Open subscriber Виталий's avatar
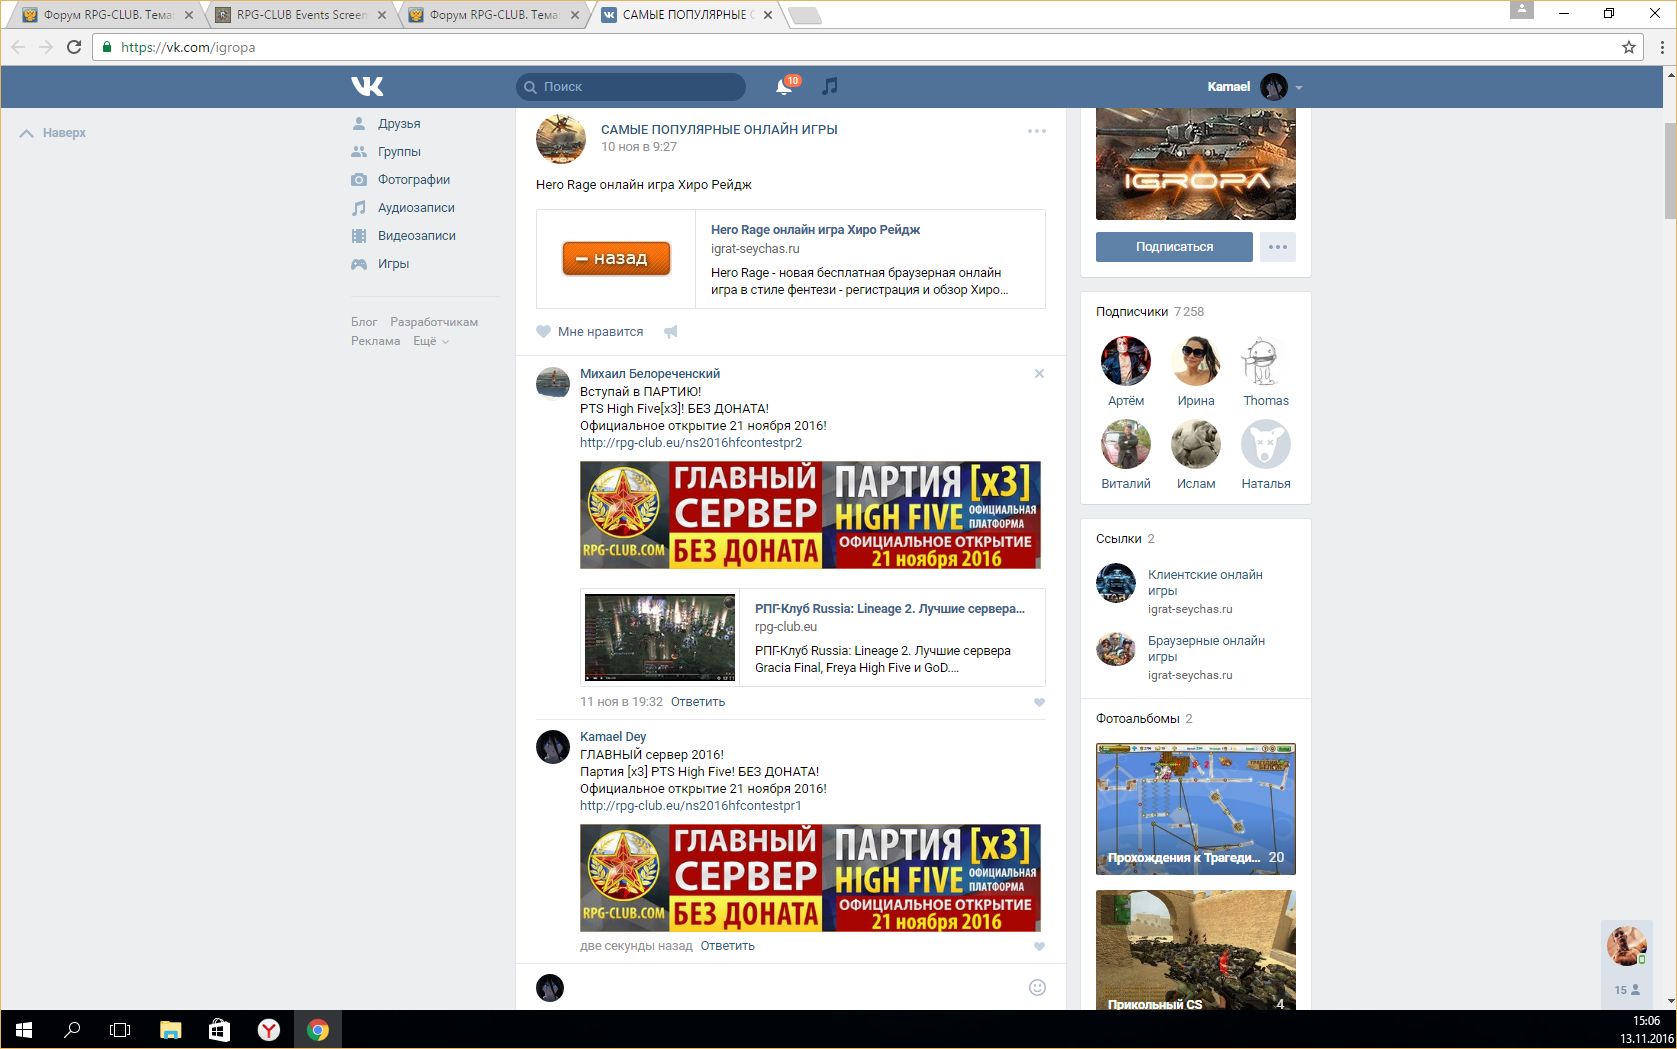The width and height of the screenshot is (1677, 1049). tap(1126, 444)
